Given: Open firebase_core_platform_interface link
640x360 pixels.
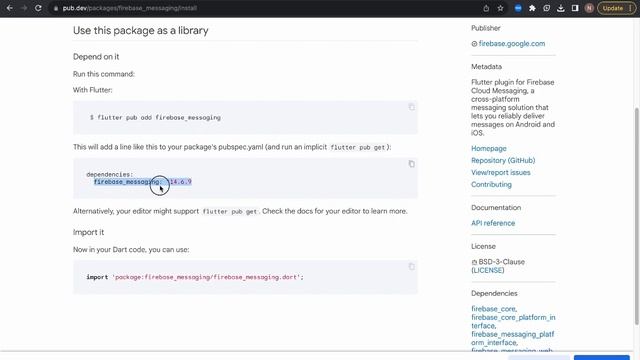Looking at the screenshot, I should click(513, 322).
